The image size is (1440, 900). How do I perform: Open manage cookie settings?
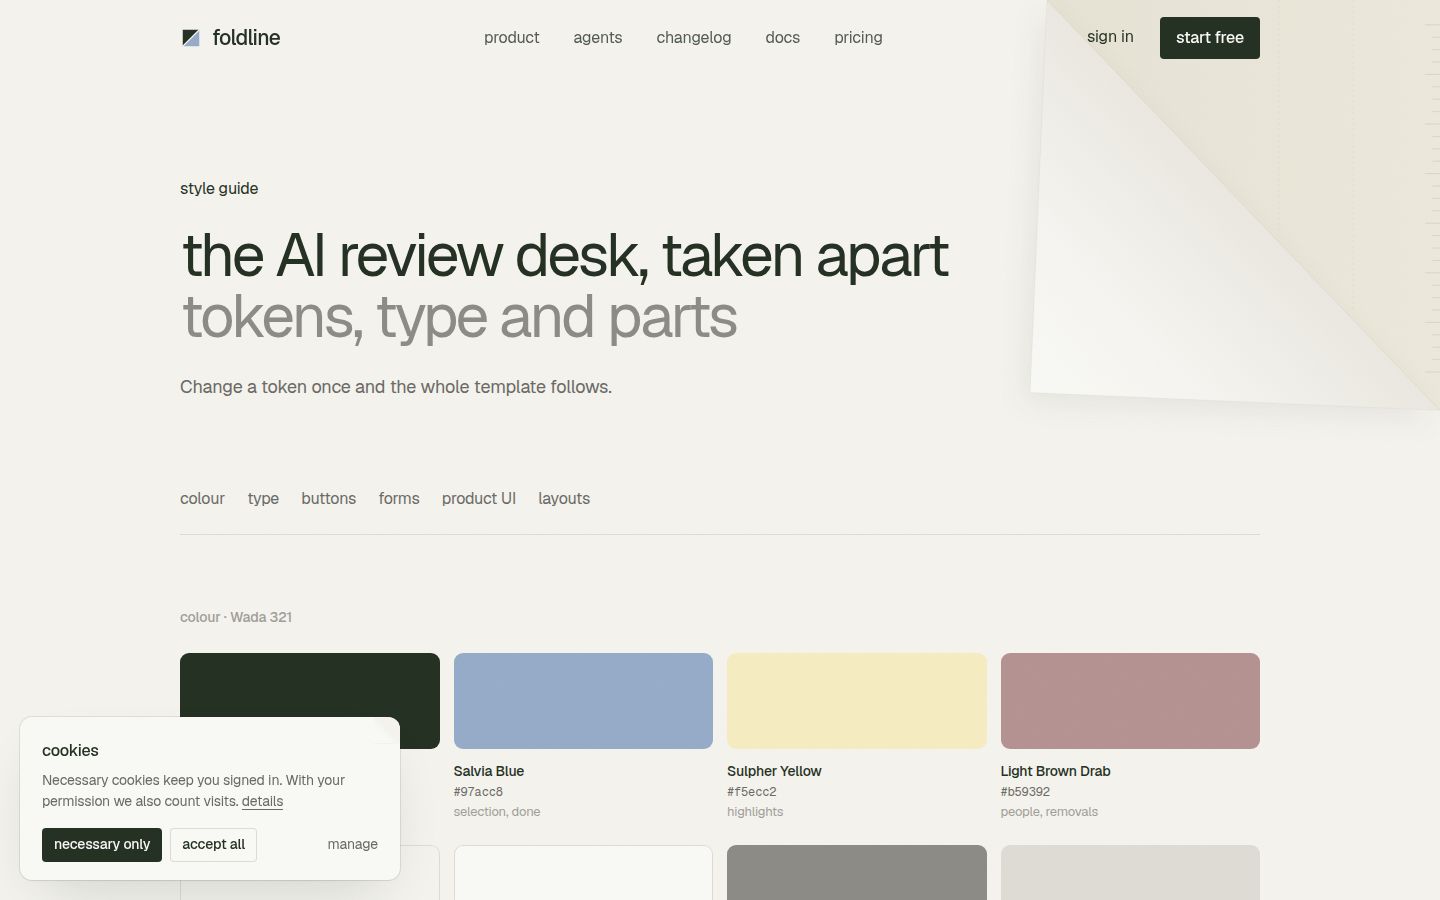pos(352,845)
